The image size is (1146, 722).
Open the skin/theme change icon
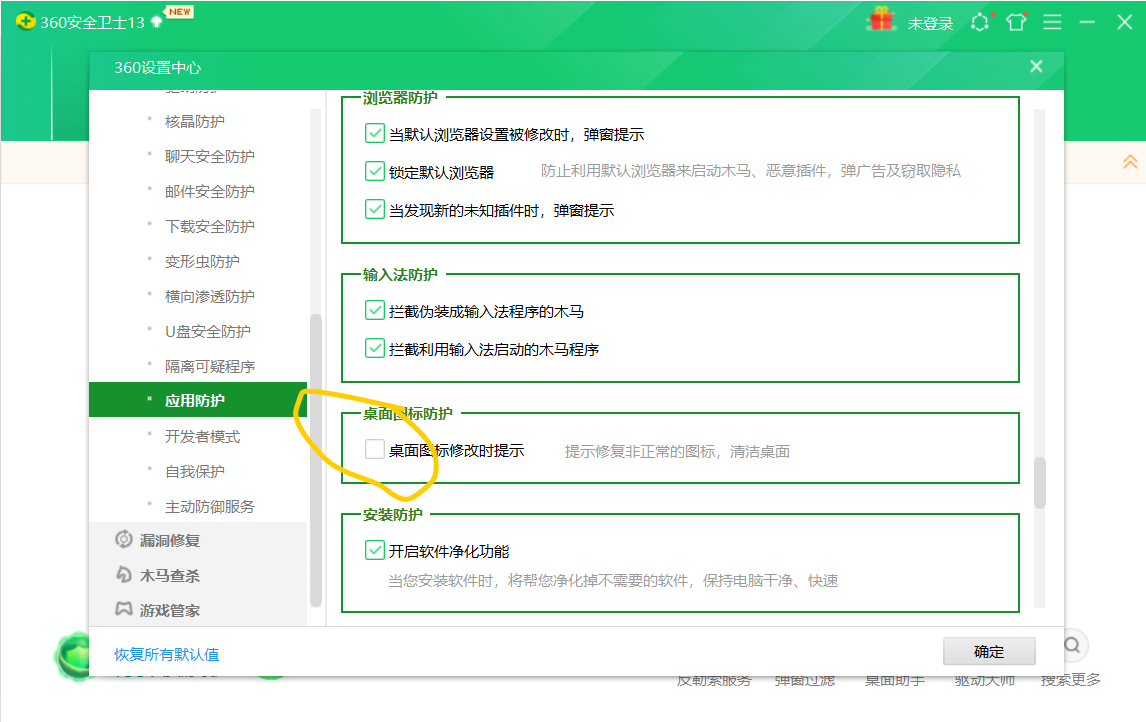click(1015, 22)
